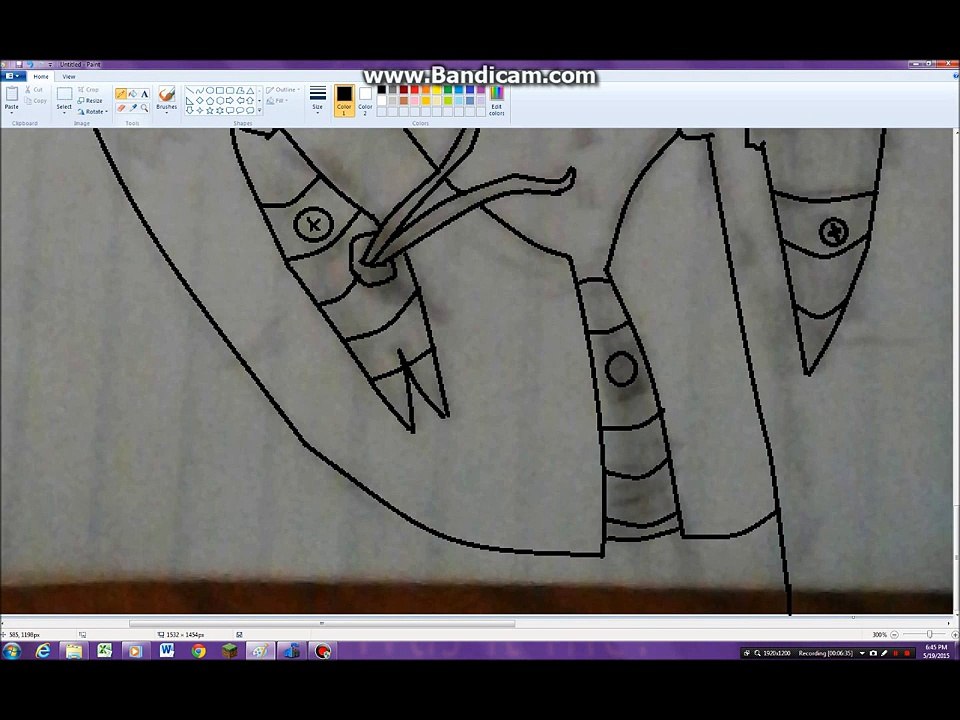Screen dimensions: 960x720
Task: Choose the Pentagon shape
Action: tap(210, 100)
